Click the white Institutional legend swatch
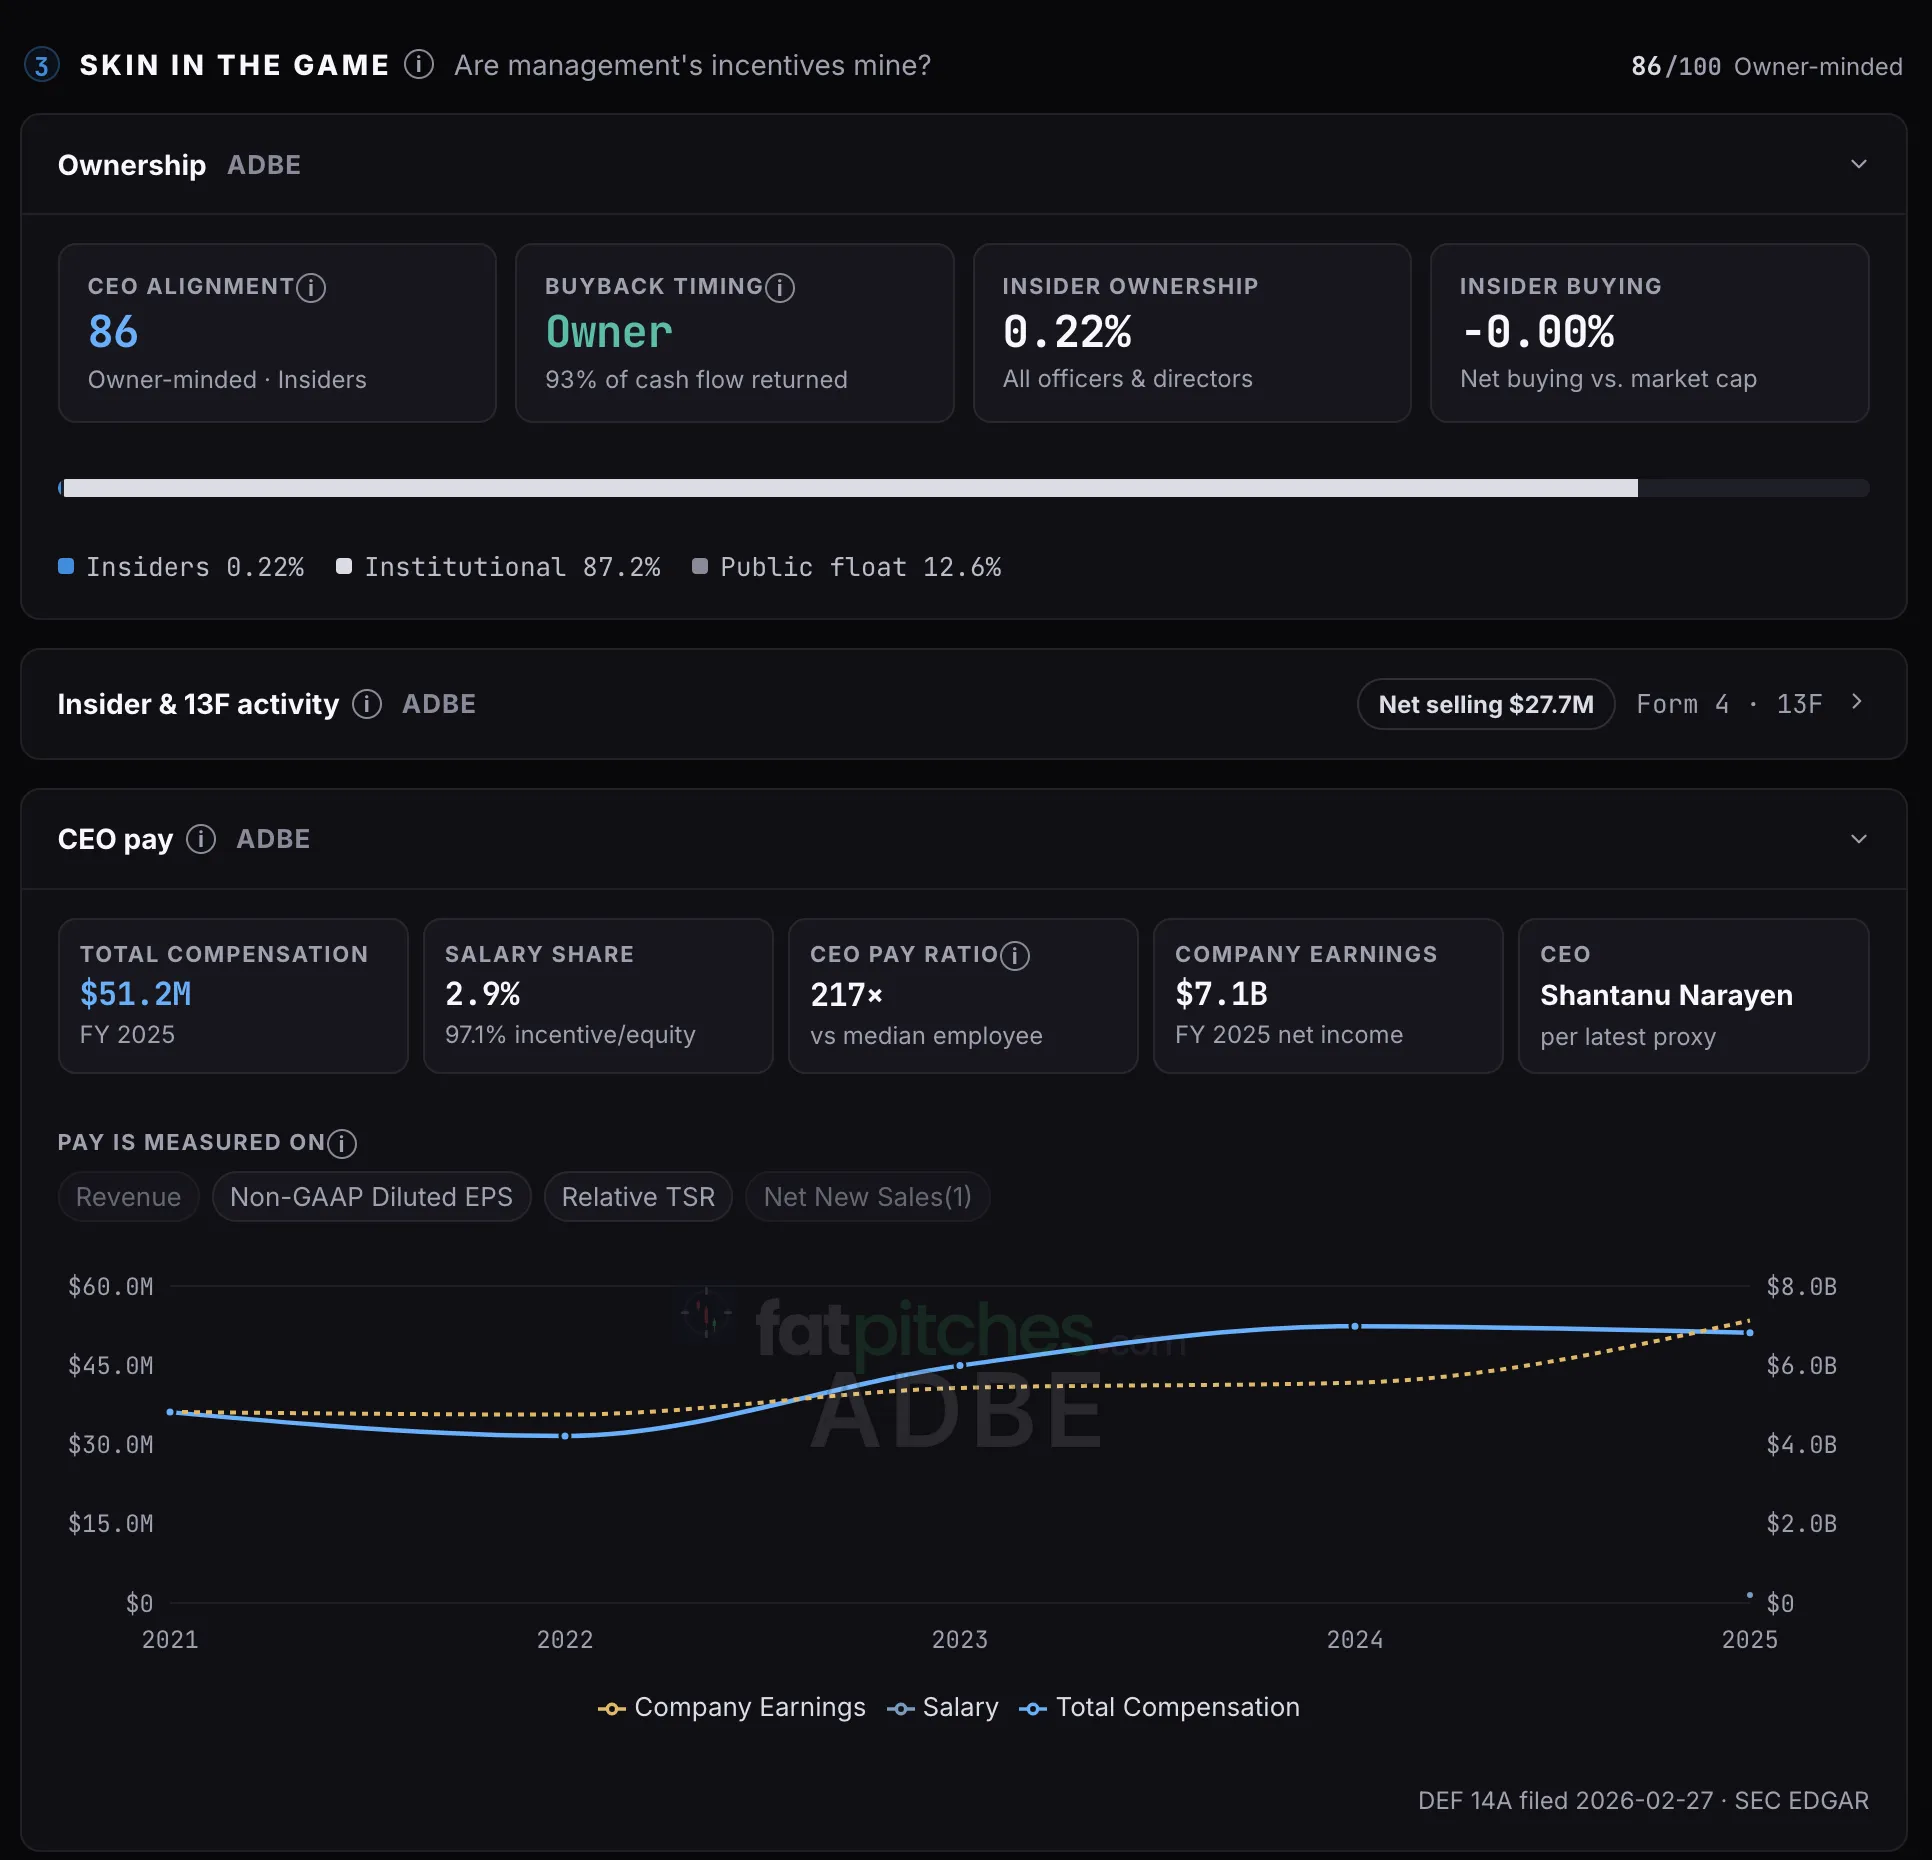The height and width of the screenshot is (1860, 1932). [x=344, y=567]
